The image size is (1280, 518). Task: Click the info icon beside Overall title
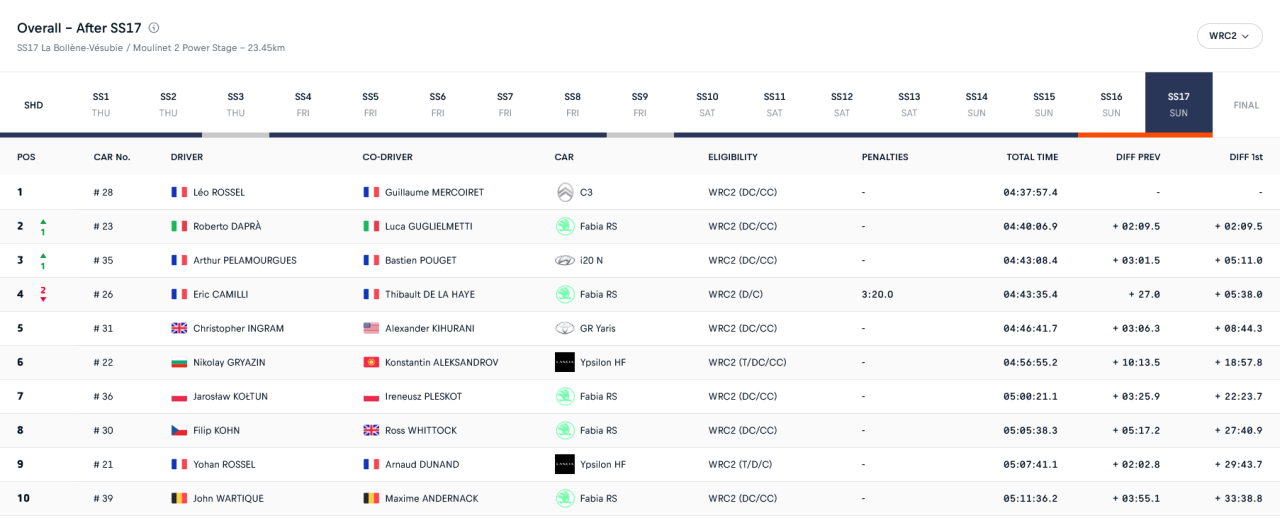[x=154, y=28]
